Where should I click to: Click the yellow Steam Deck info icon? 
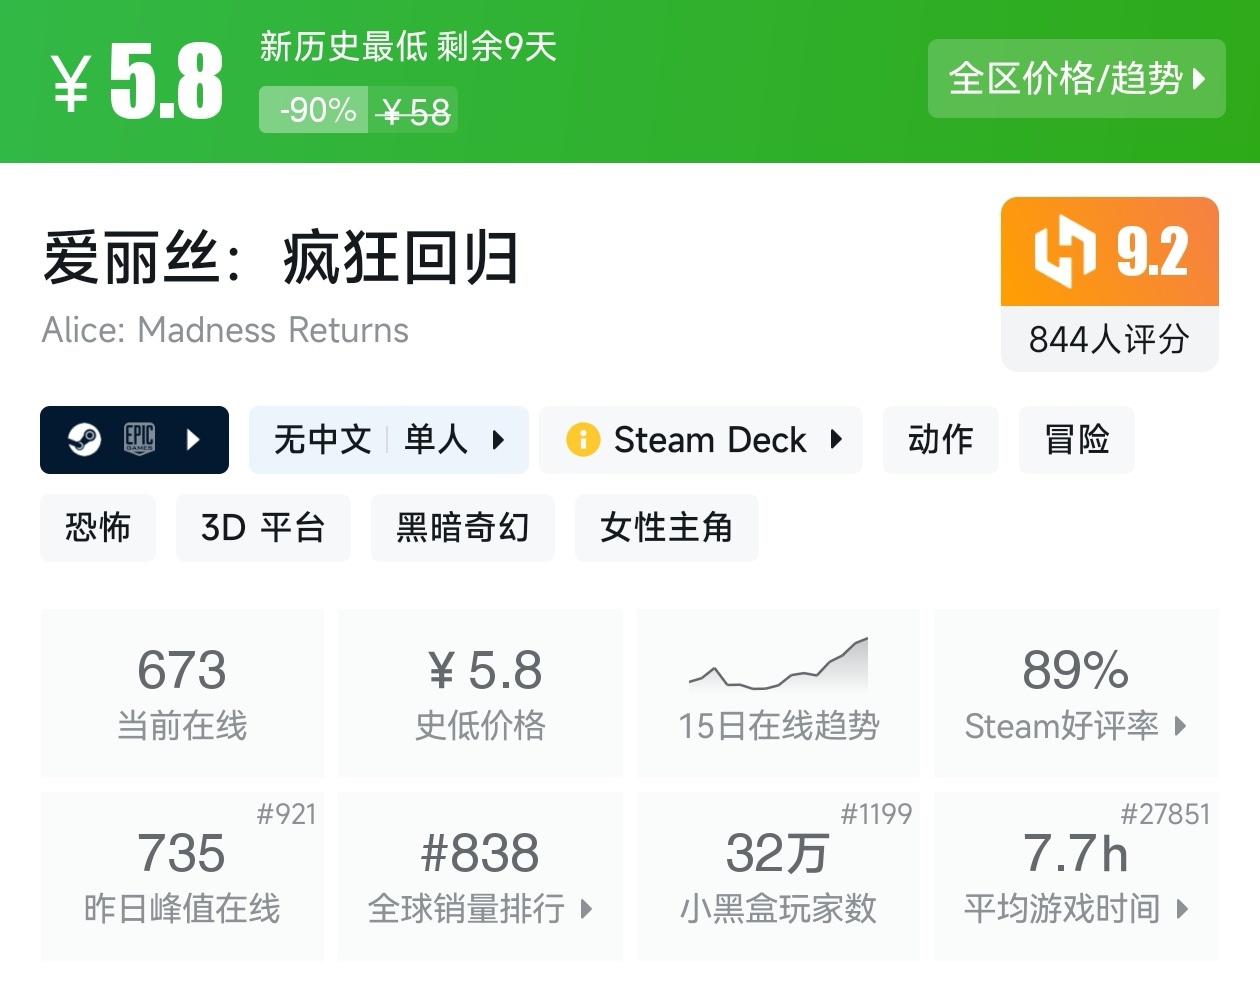[582, 439]
